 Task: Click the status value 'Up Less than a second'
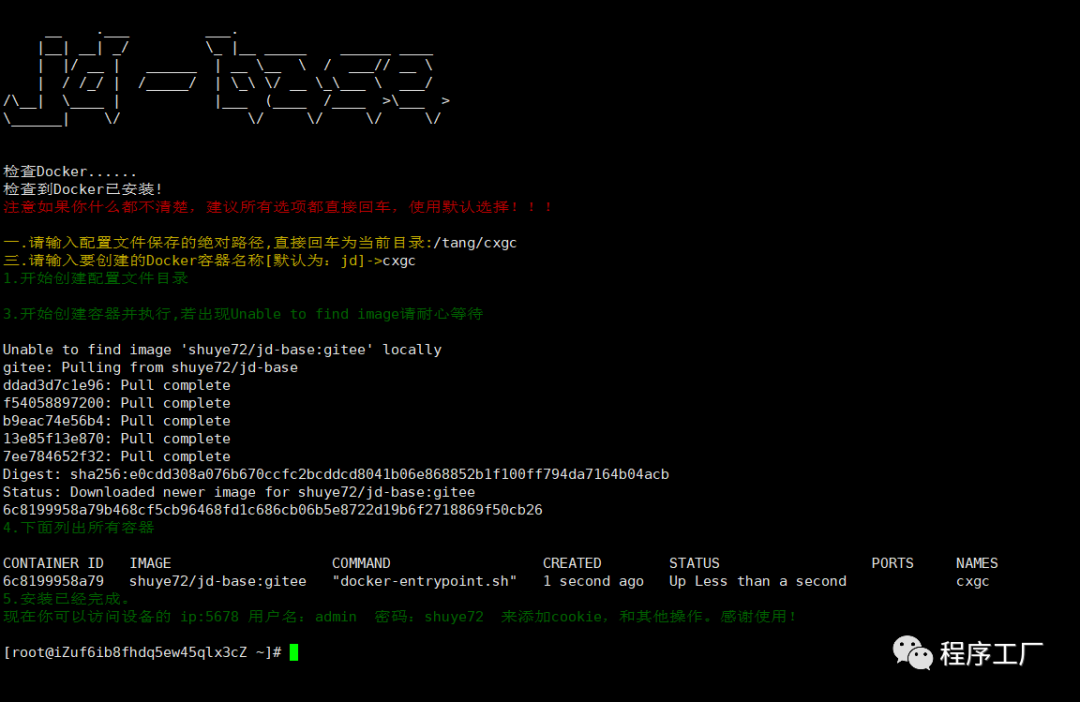point(758,581)
